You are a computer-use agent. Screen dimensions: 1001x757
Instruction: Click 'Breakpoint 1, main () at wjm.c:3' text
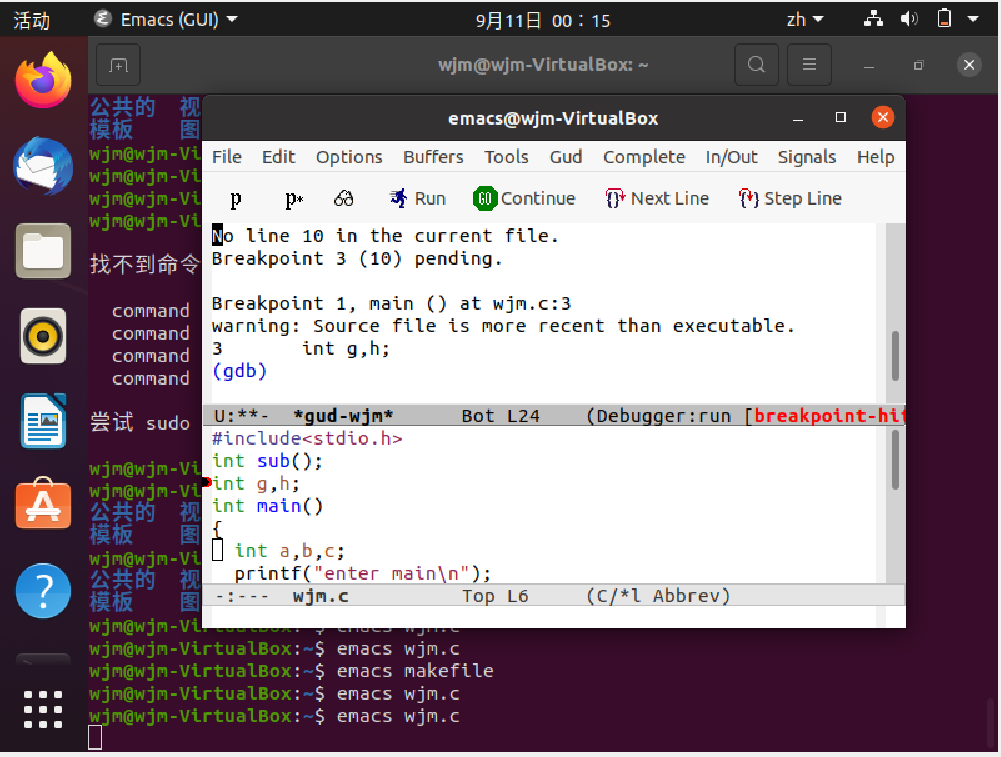tap(391, 303)
